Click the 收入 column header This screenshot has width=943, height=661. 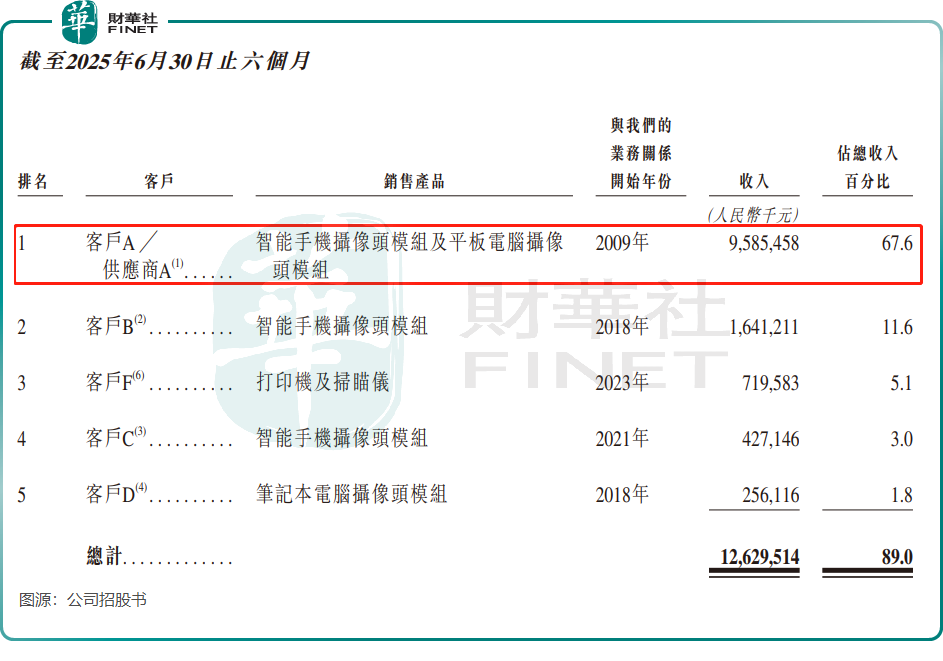click(752, 180)
